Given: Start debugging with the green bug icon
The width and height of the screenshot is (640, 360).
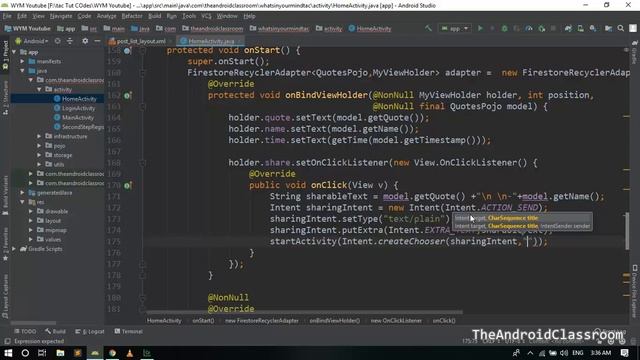Looking at the screenshot, I should [504, 28].
